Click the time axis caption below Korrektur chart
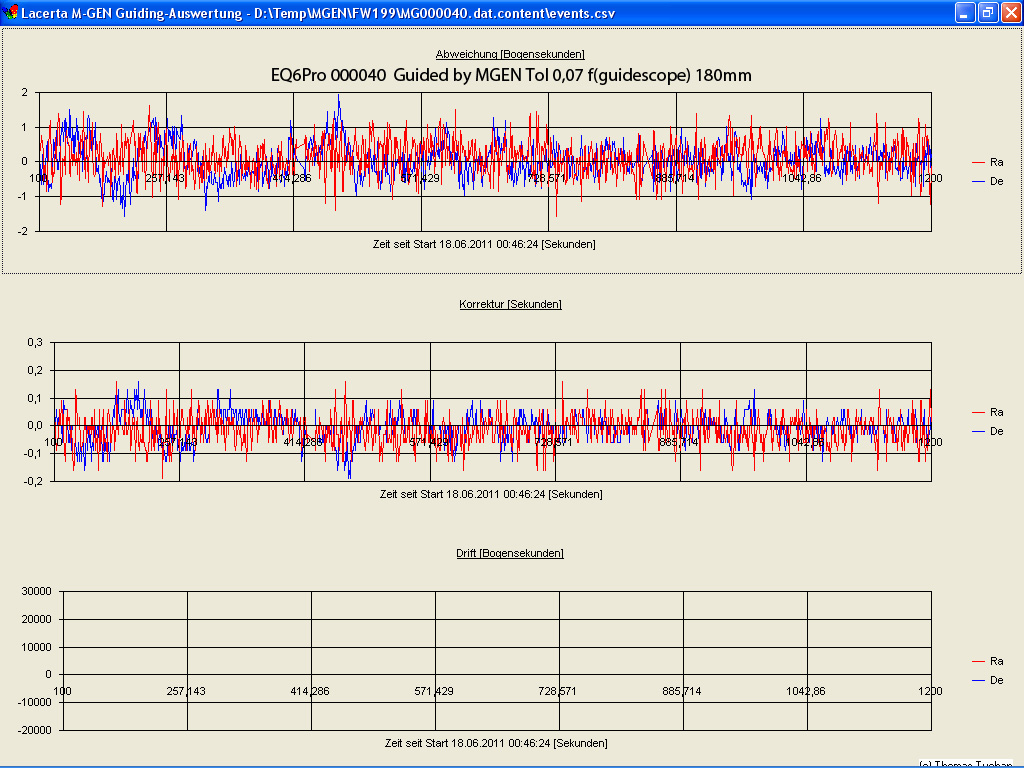 pyautogui.click(x=491, y=494)
